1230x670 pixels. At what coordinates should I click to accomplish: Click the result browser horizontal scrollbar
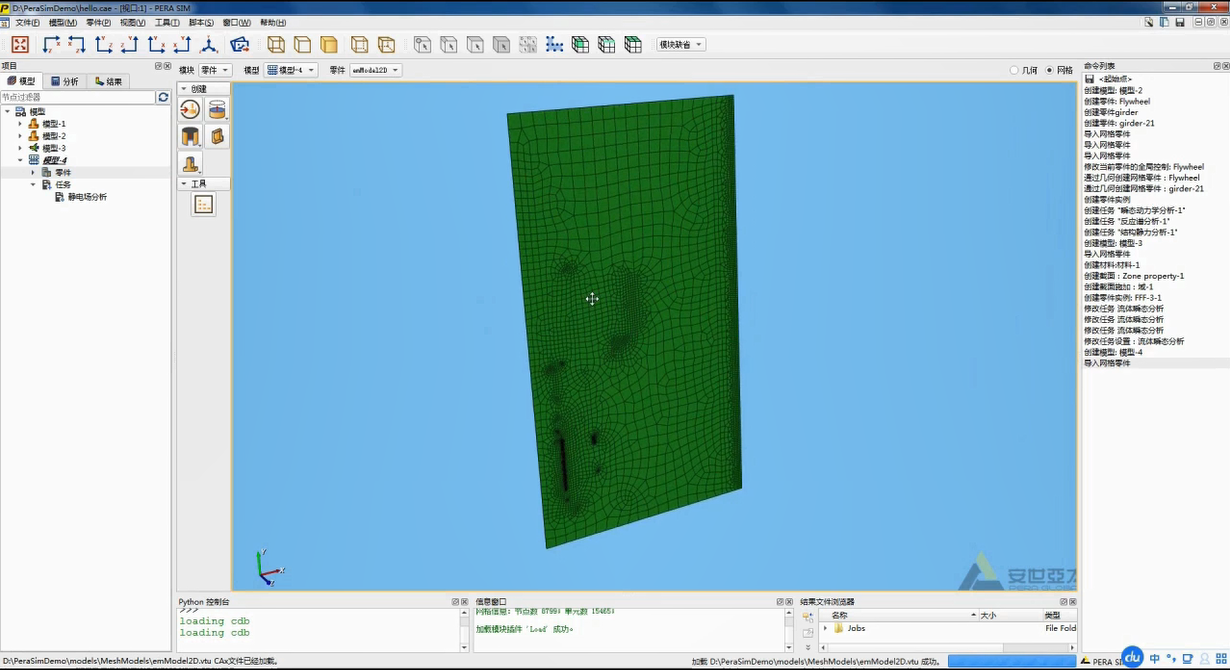[x=947, y=648]
